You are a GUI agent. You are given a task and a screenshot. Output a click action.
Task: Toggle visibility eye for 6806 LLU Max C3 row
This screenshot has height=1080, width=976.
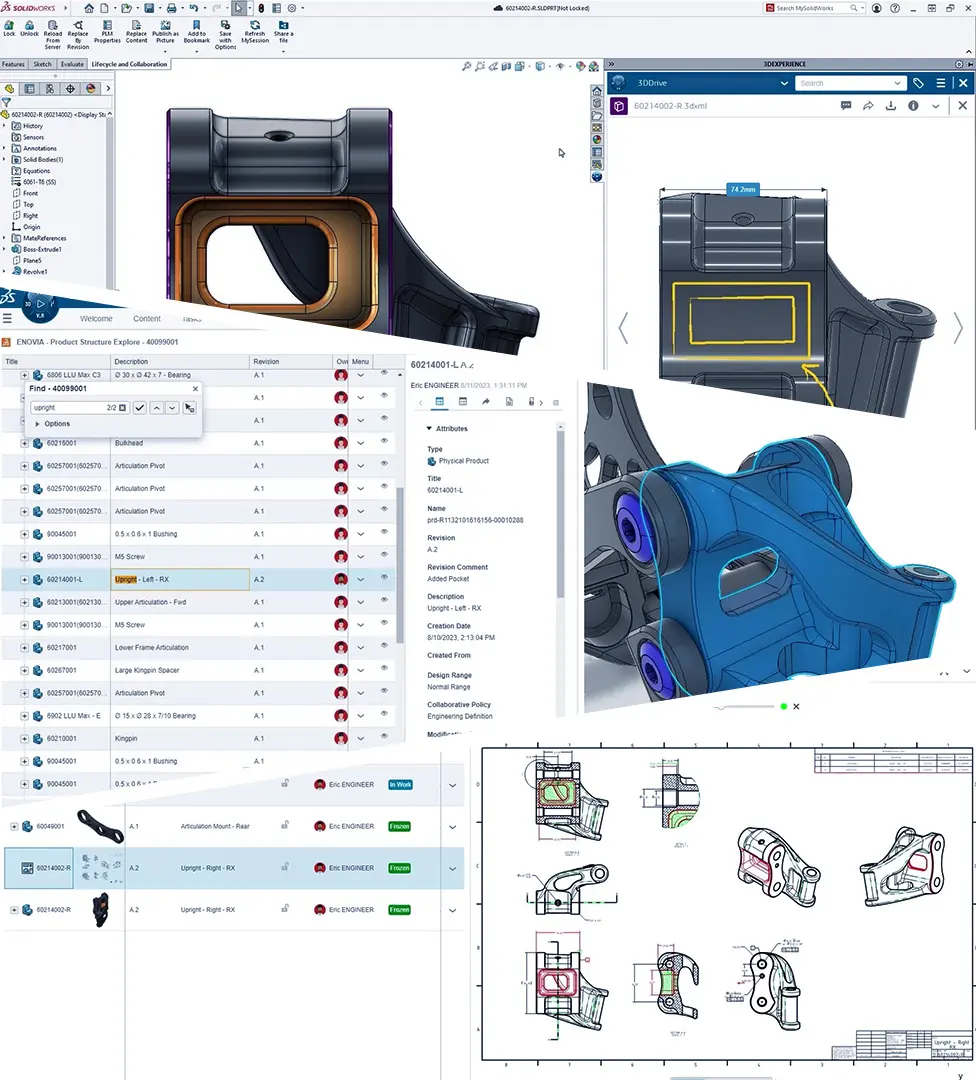point(384,373)
